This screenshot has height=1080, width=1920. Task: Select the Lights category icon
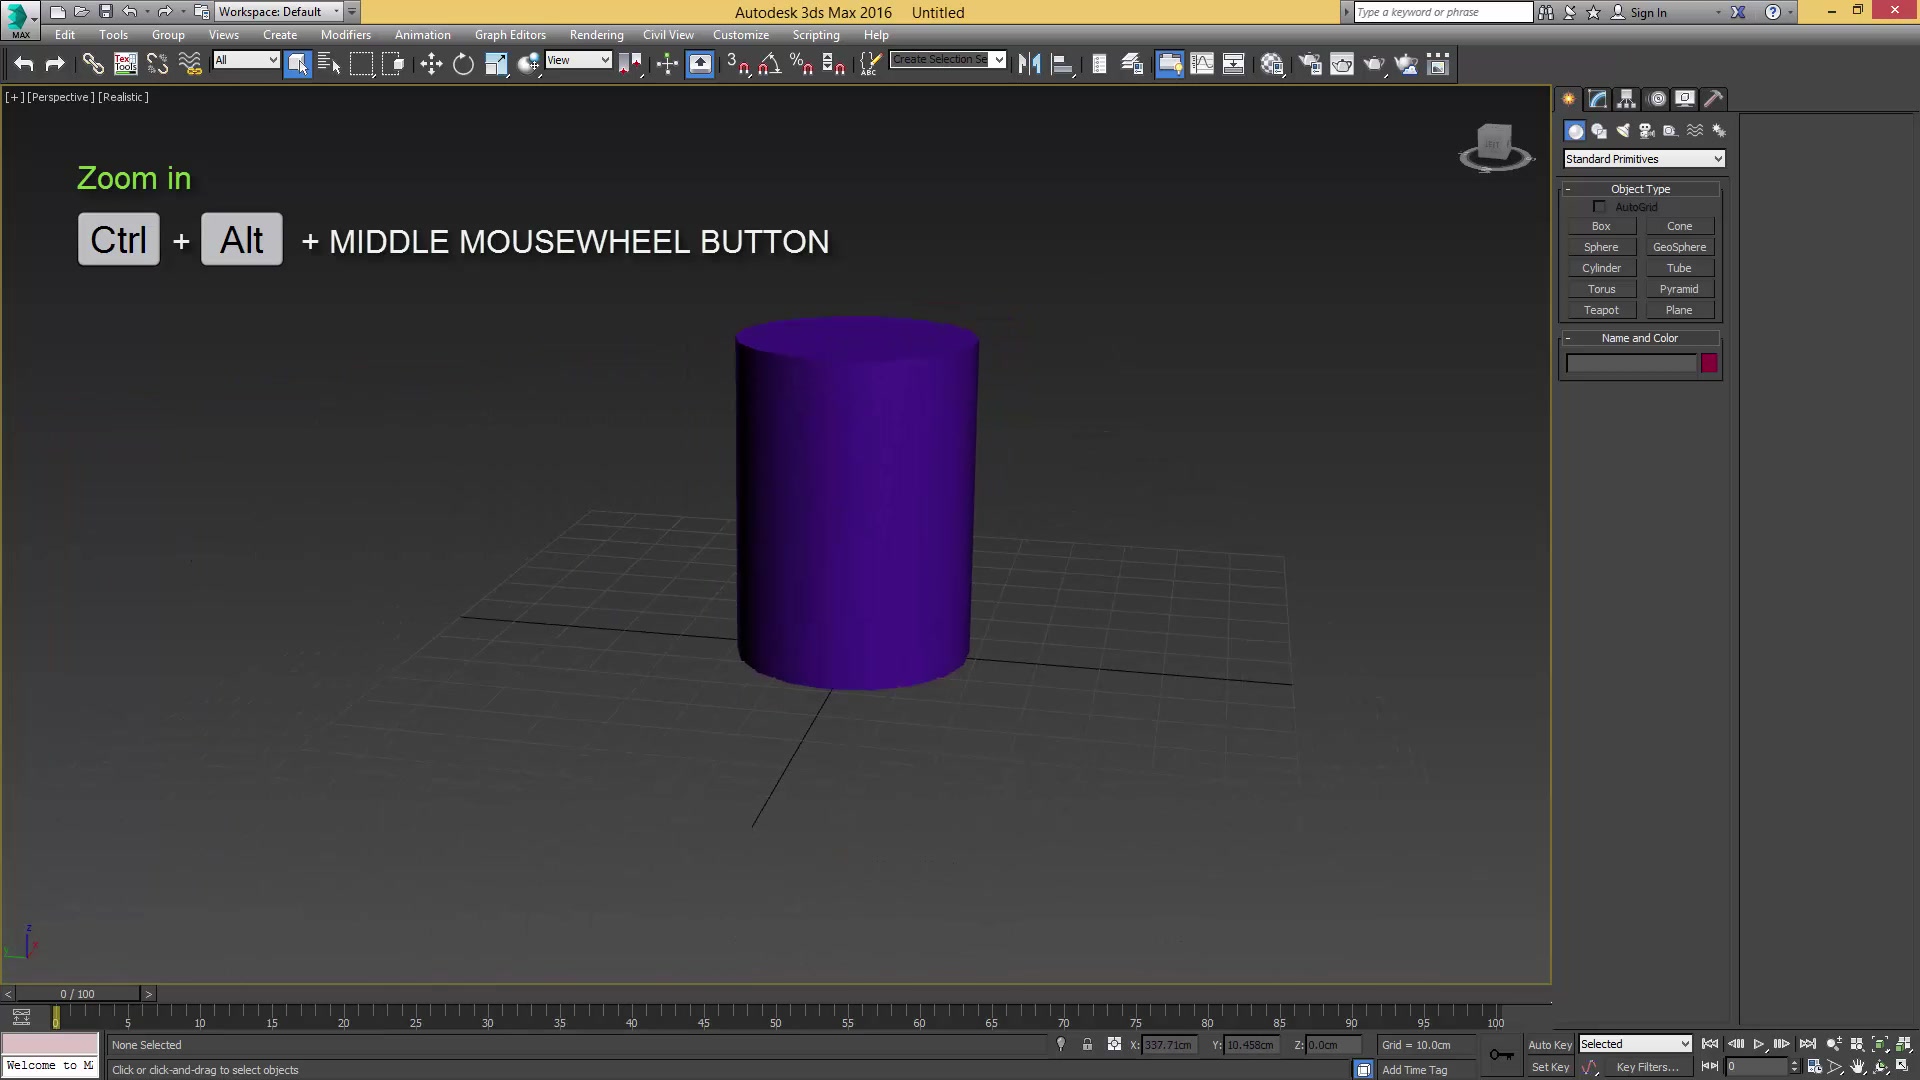(x=1623, y=131)
